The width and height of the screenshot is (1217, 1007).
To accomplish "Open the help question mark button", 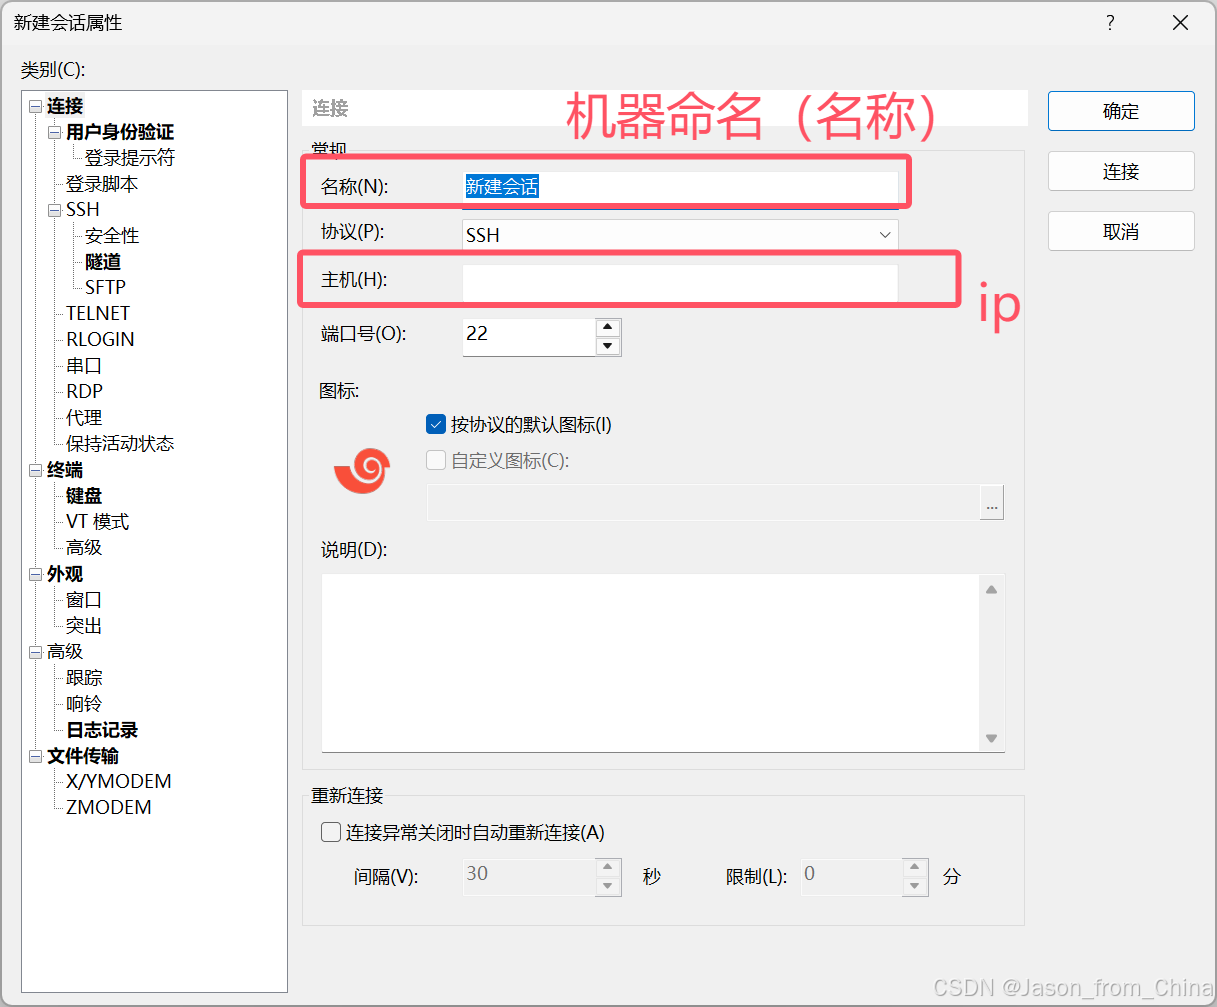I will tap(1110, 23).
